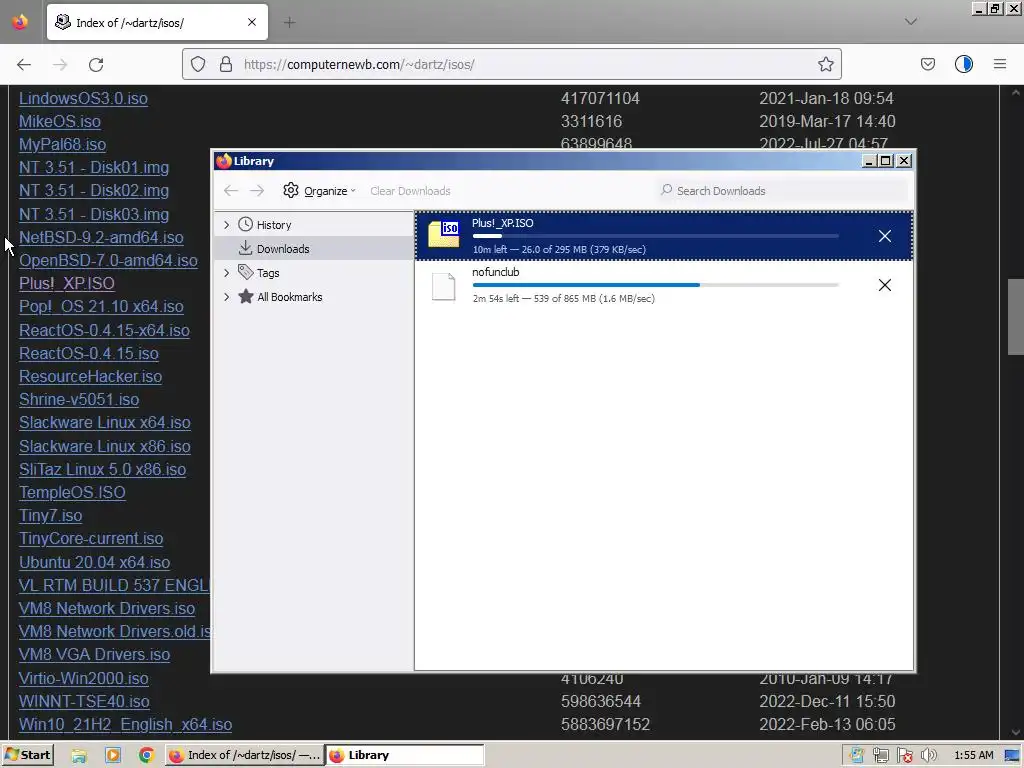This screenshot has height=768, width=1024.
Task: Open the Ubuntu 20.04 x64.iso link
Action: [x=95, y=562]
